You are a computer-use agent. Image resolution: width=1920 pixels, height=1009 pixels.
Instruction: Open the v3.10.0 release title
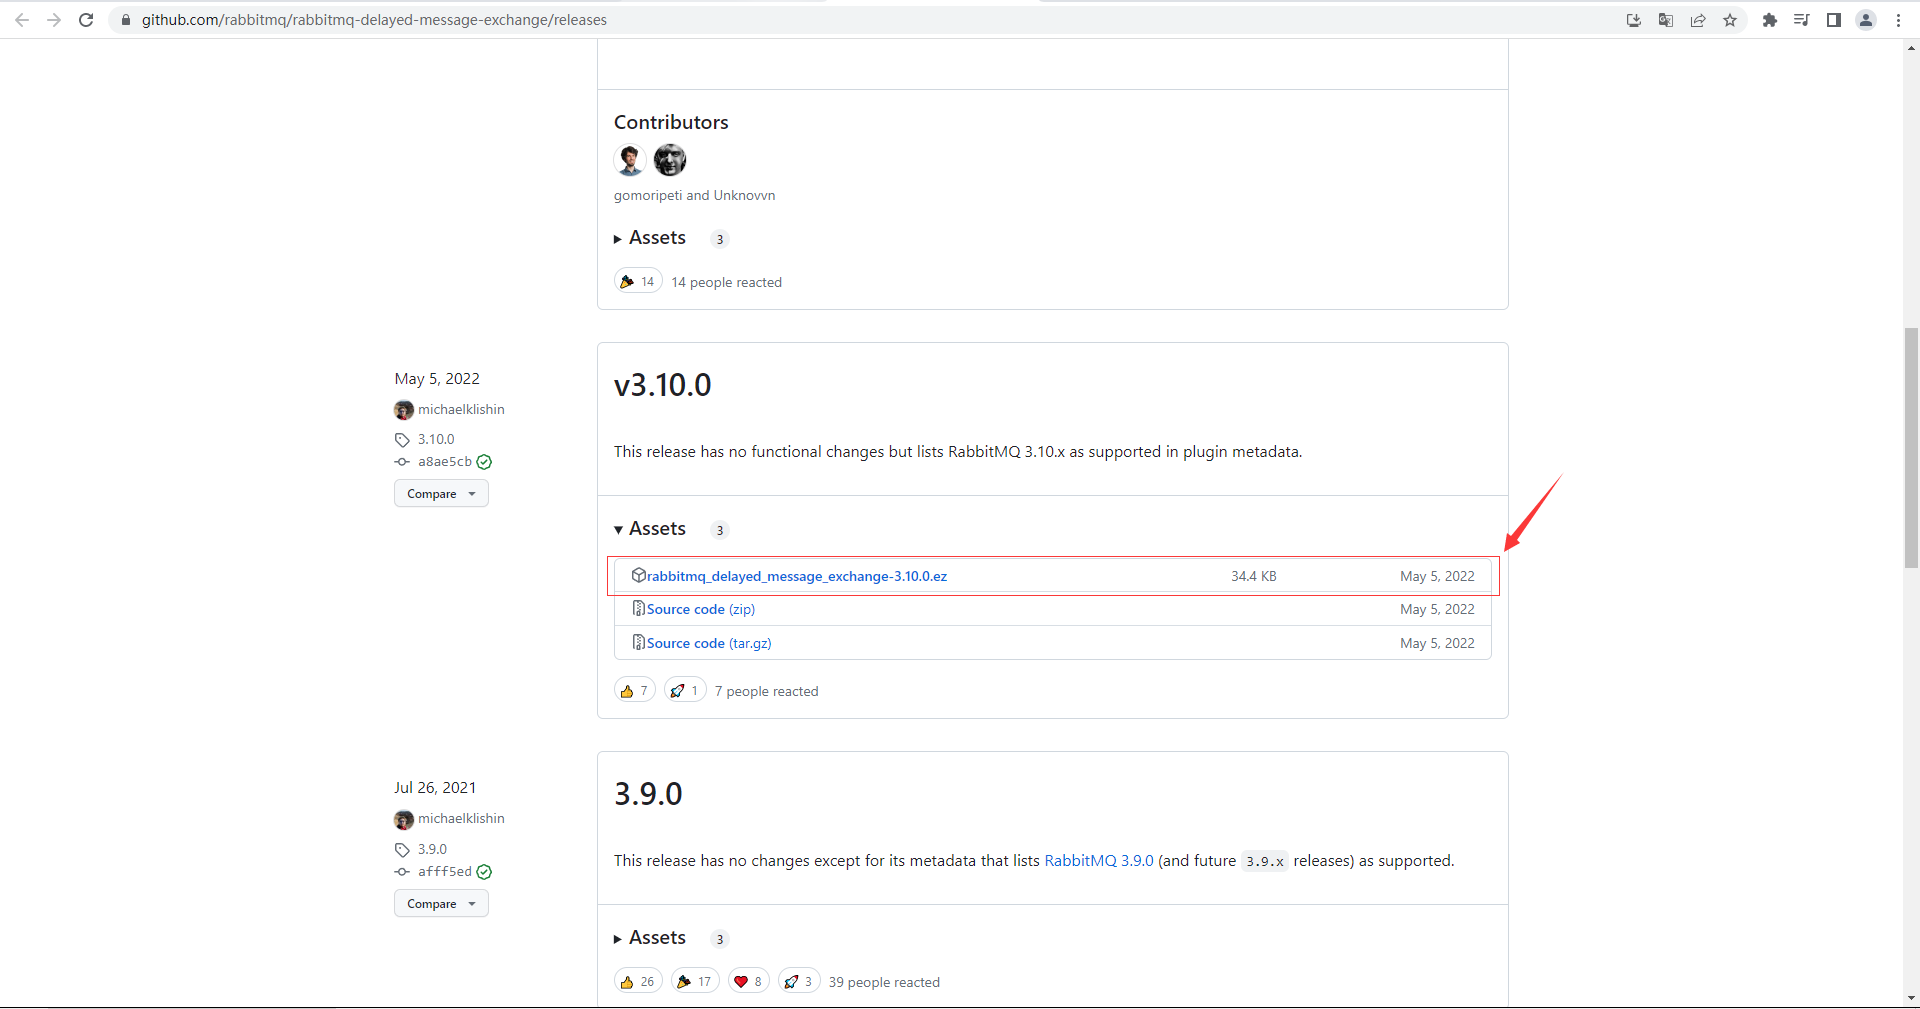click(662, 385)
